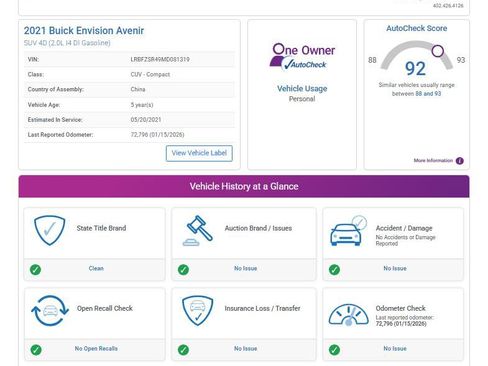Click the 'between 88 and 93' range text
This screenshot has height=366, width=488.
click(416, 94)
